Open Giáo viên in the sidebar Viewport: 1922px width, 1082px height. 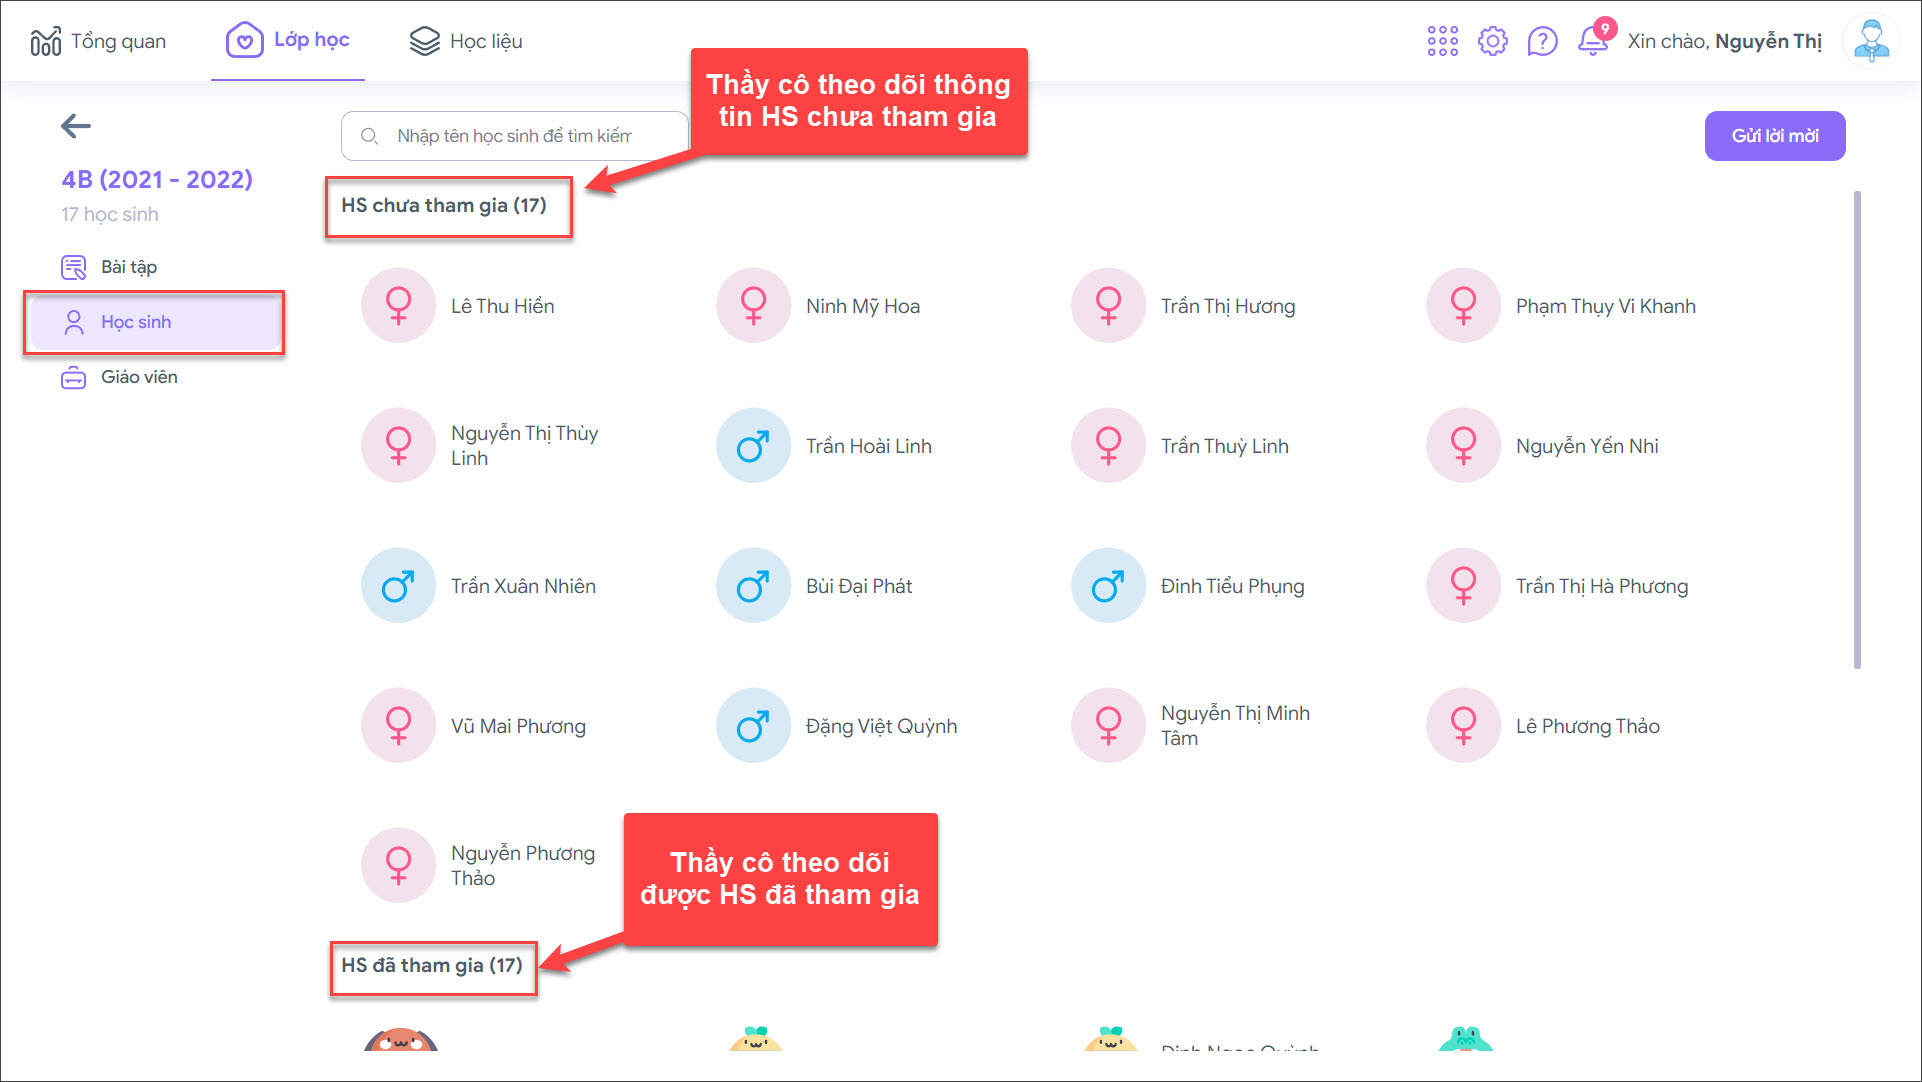coord(138,377)
